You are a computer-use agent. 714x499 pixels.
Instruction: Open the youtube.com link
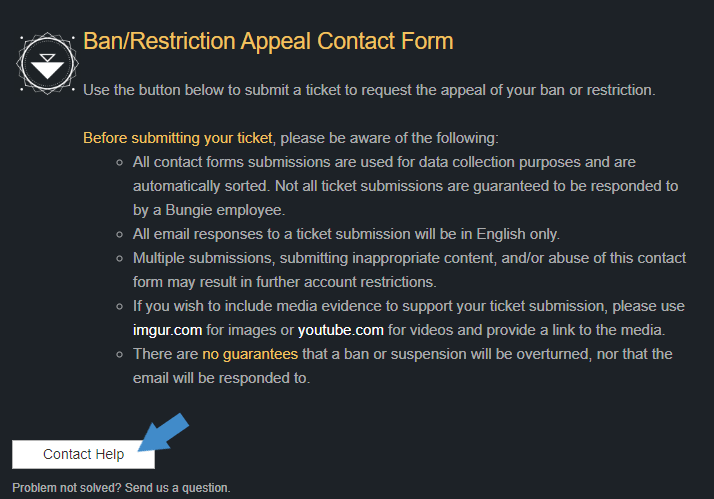coord(341,330)
